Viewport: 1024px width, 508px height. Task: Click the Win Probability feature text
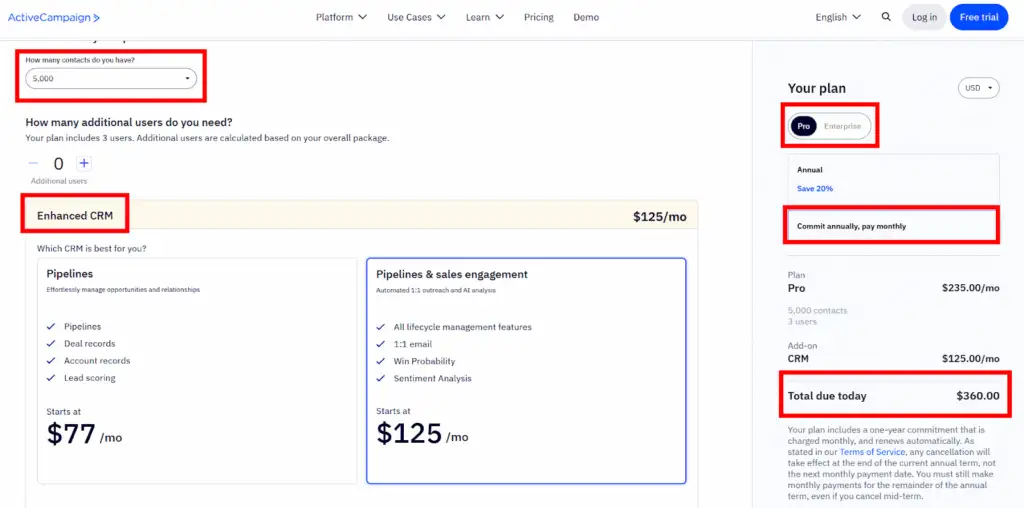[x=424, y=361]
